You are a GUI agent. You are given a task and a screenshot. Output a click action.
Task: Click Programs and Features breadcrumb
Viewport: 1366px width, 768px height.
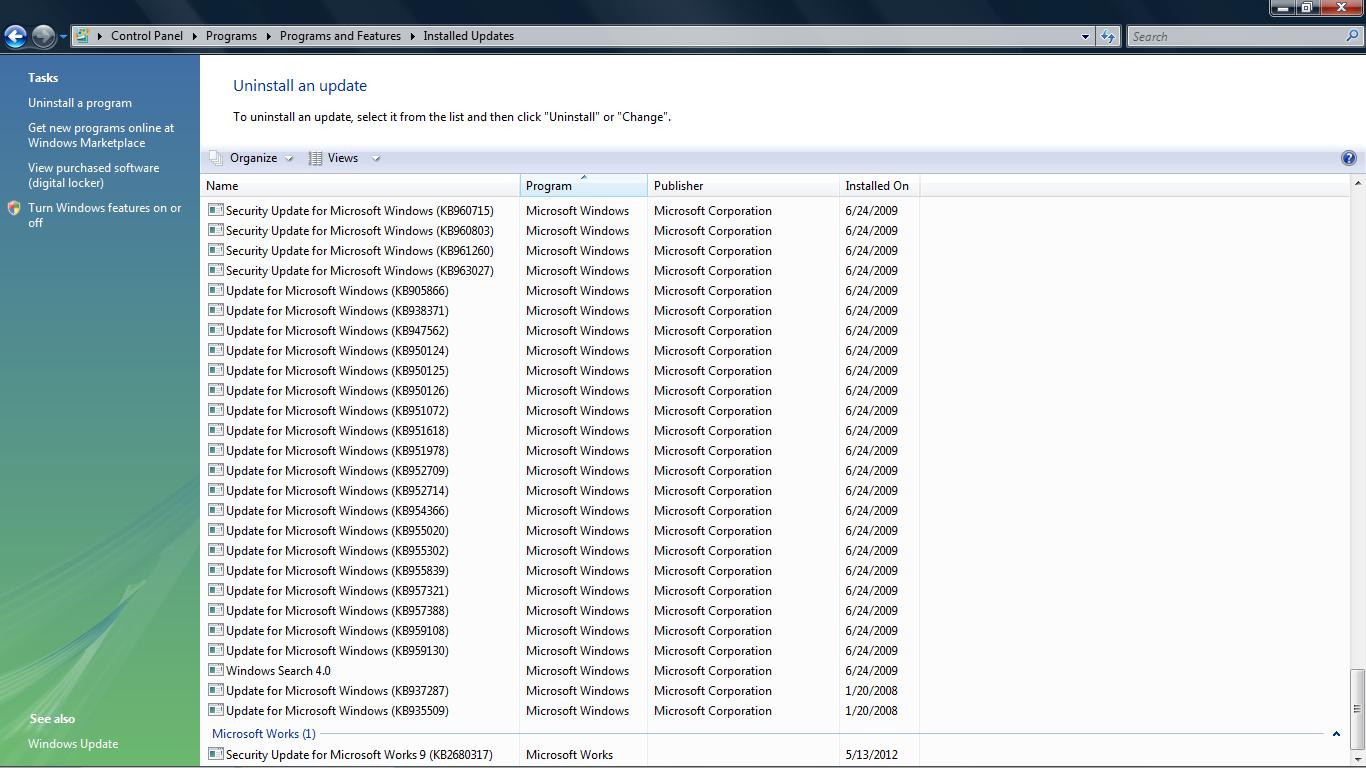coord(340,36)
